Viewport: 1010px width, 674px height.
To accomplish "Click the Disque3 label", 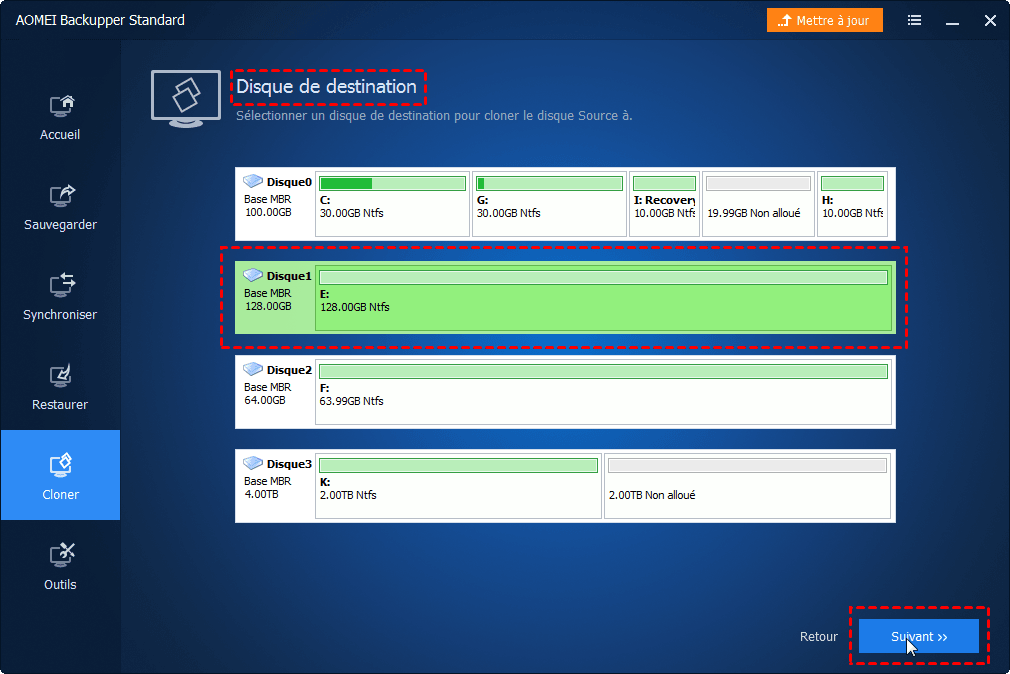I will (x=289, y=465).
